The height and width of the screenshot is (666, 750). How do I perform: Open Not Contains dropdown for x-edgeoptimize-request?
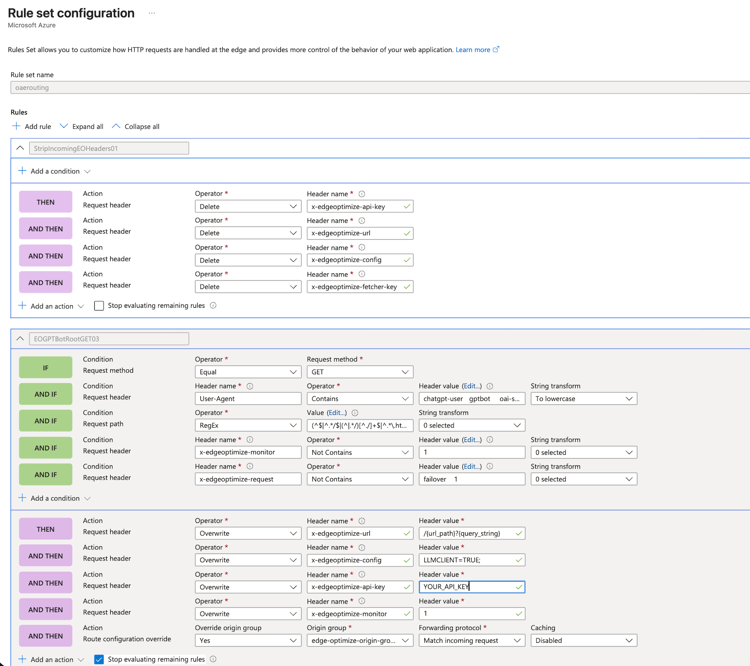click(x=360, y=479)
